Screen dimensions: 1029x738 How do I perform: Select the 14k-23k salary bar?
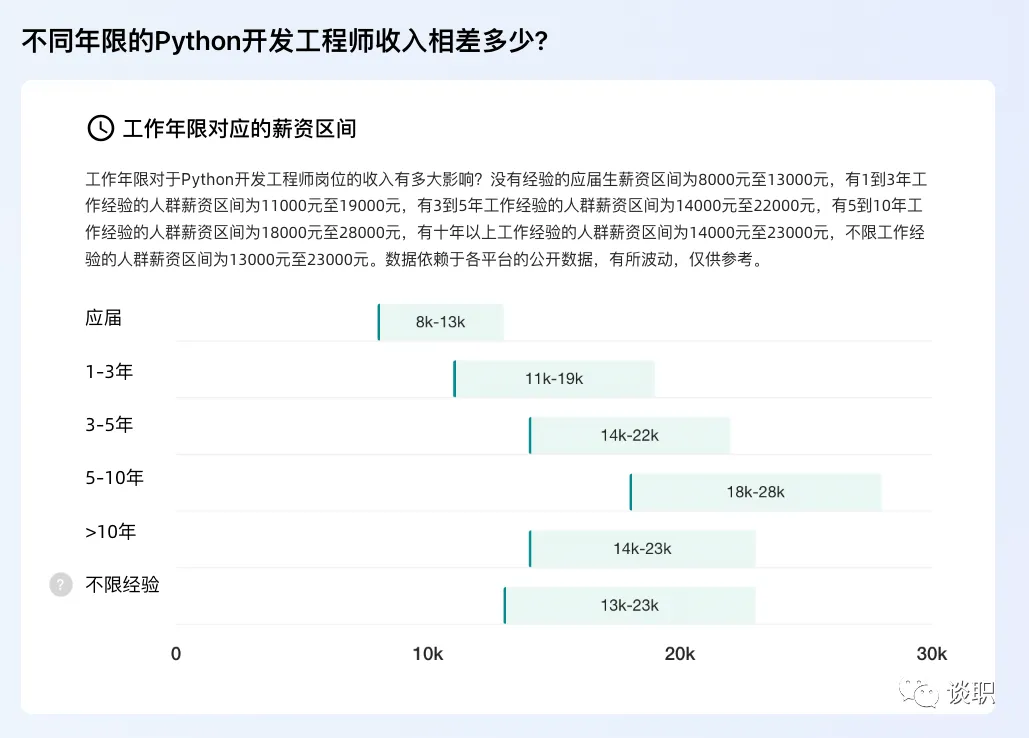(642, 549)
